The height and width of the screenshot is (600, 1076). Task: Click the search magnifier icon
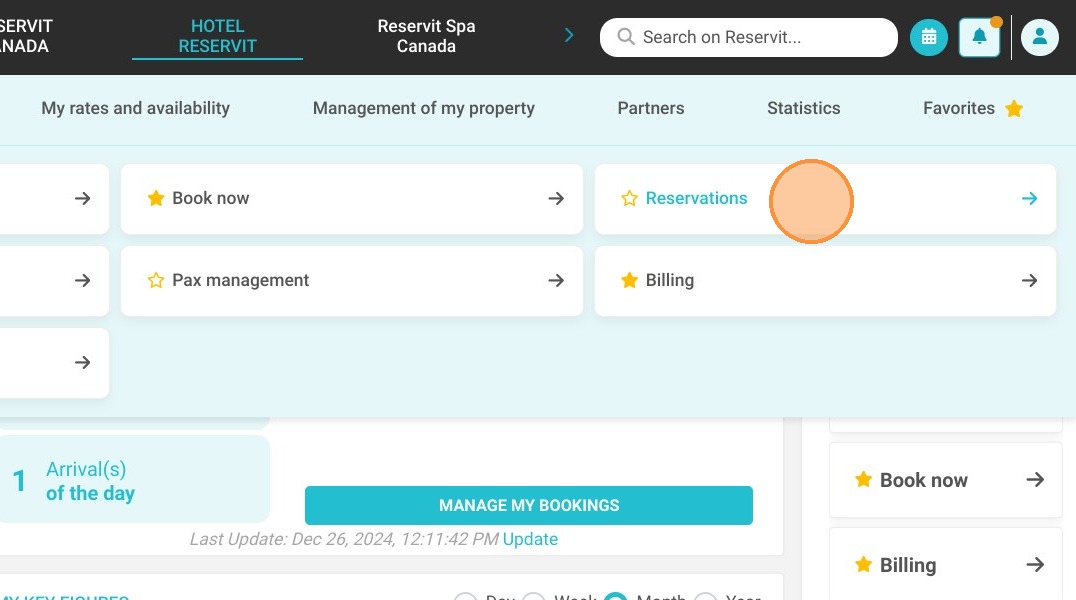[625, 36]
